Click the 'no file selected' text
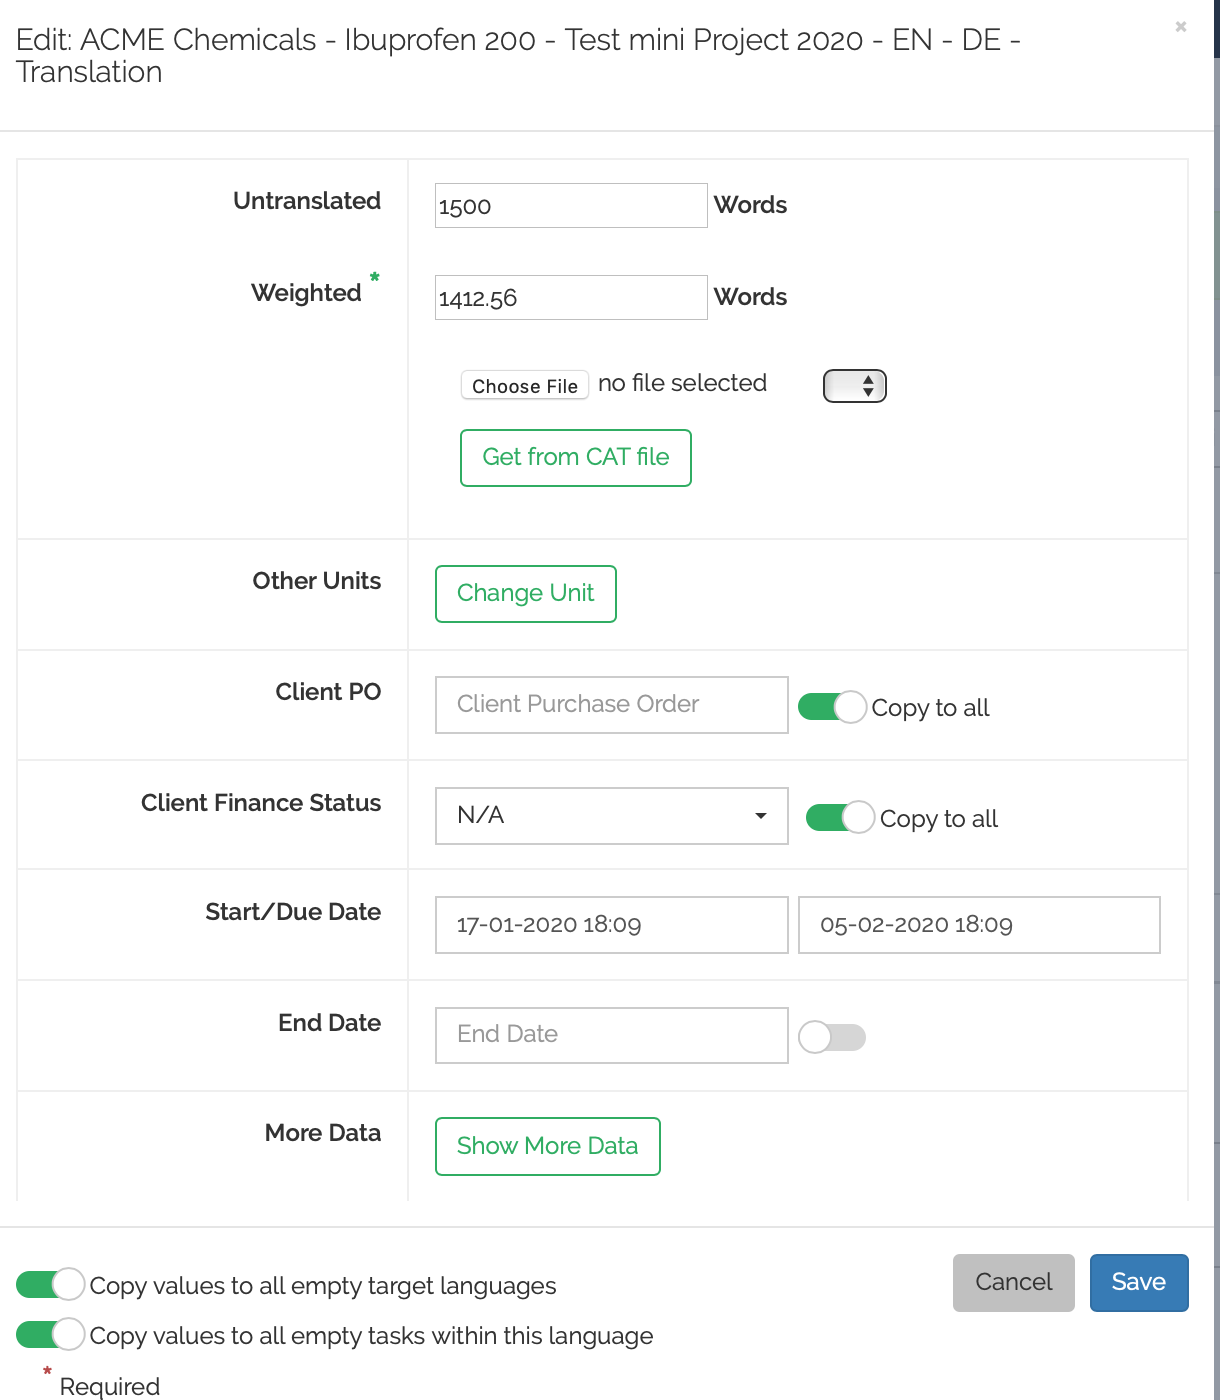 click(682, 383)
